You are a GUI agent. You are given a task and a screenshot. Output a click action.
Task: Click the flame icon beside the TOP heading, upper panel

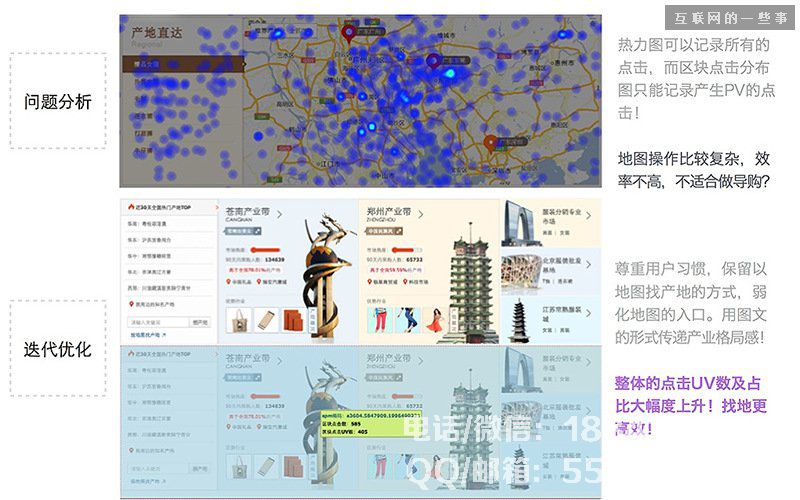tap(131, 207)
